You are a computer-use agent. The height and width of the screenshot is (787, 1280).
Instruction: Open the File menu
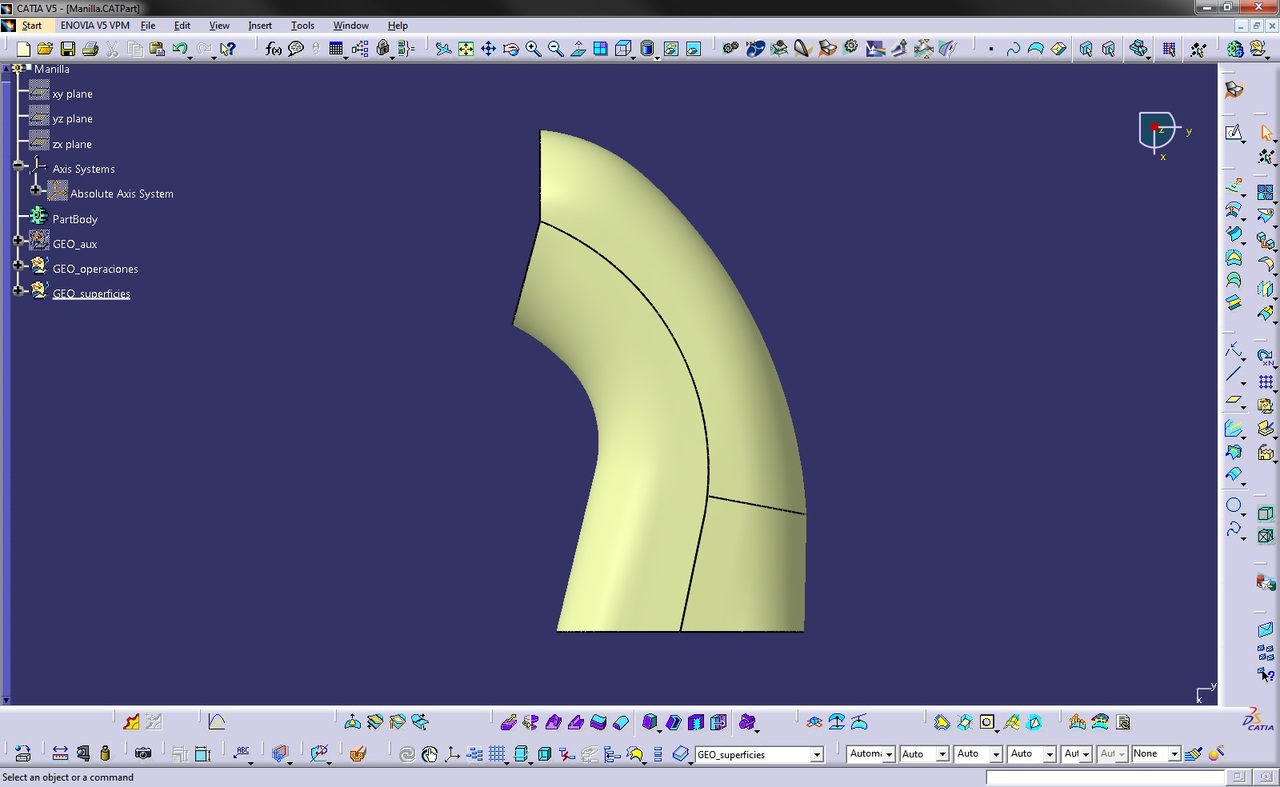click(148, 25)
